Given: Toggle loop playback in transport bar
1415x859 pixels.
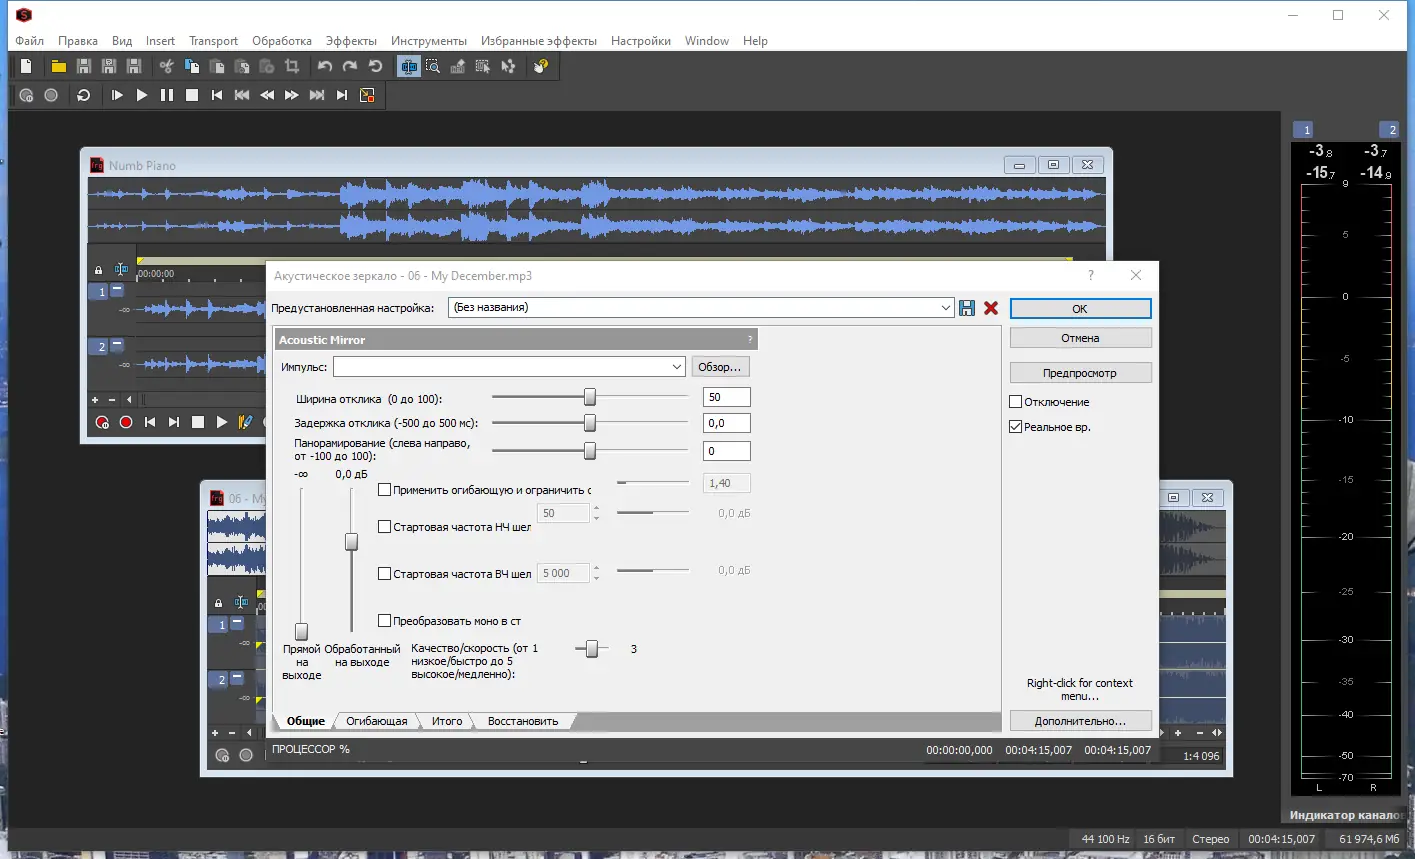Looking at the screenshot, I should tap(84, 95).
